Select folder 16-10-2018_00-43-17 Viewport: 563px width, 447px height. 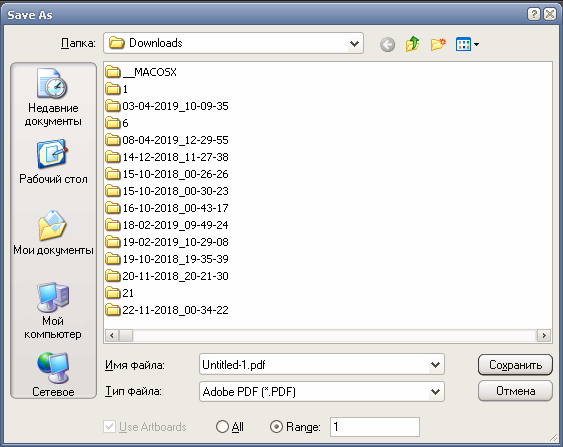[x=167, y=208]
